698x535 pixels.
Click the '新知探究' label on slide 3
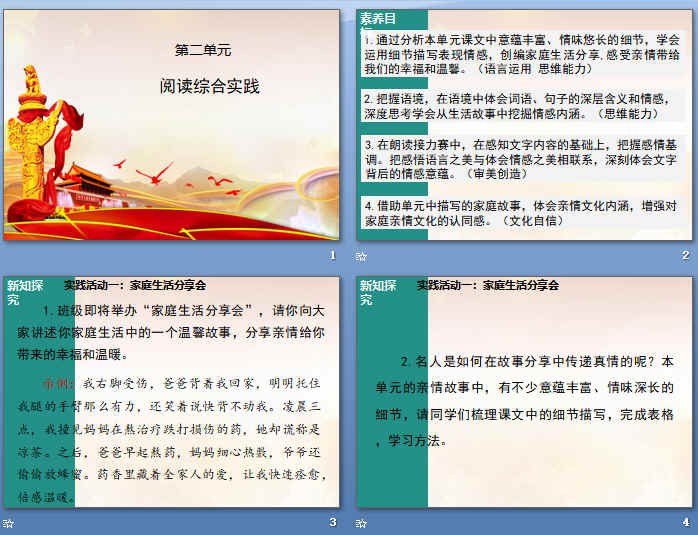[24, 292]
